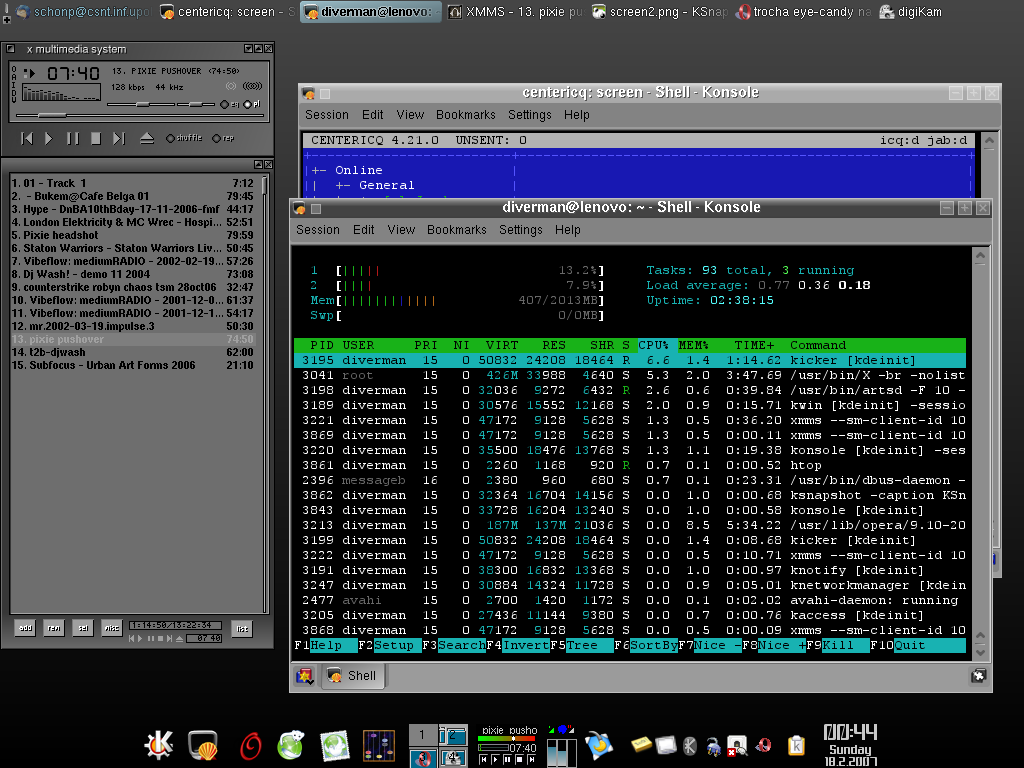Open Bookmarks menu in centericq Konsole
This screenshot has height=768, width=1024.
(x=466, y=115)
